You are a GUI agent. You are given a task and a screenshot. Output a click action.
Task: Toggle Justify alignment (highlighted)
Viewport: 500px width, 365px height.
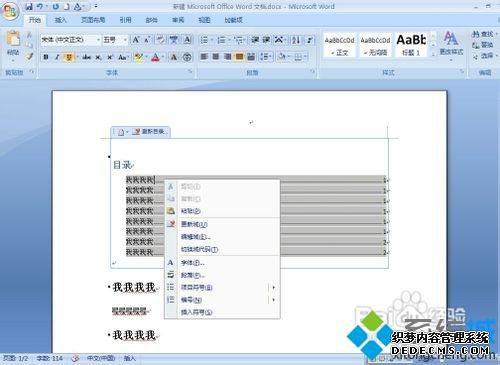239,57
